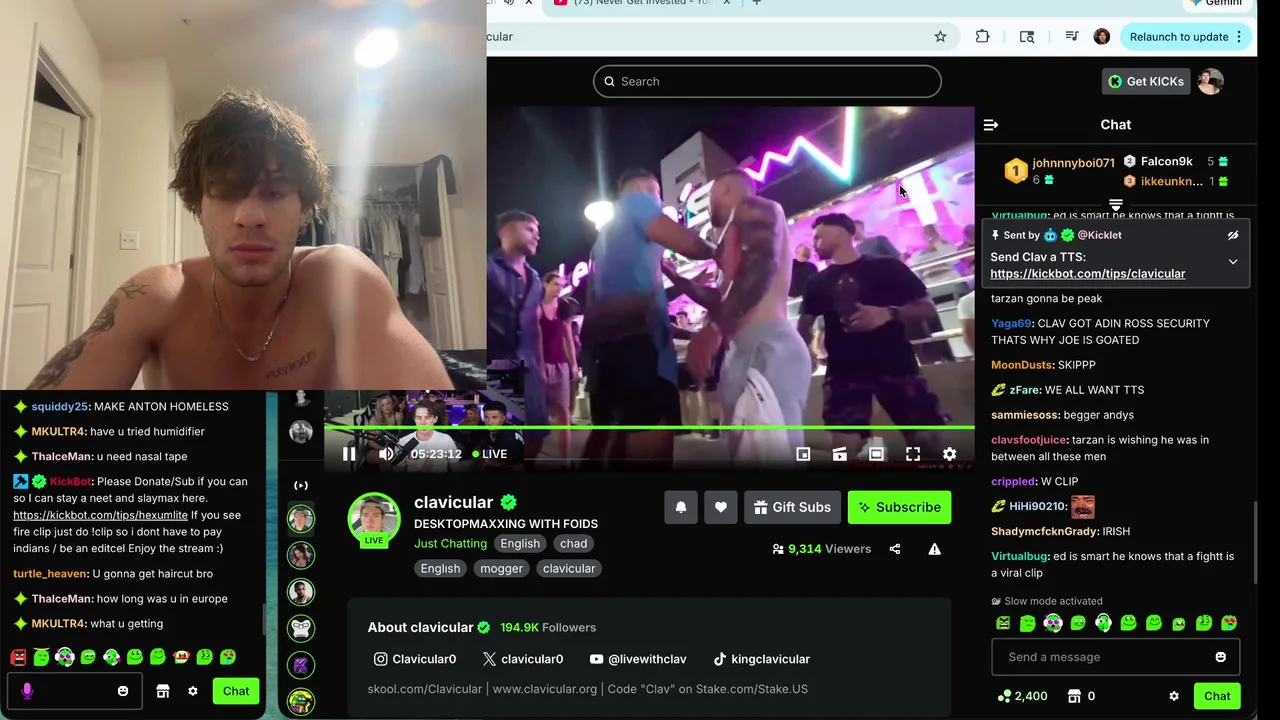This screenshot has width=1280, height=720.
Task: Insert last heart-eyes emote in right chat bar
Action: pos(1229,623)
